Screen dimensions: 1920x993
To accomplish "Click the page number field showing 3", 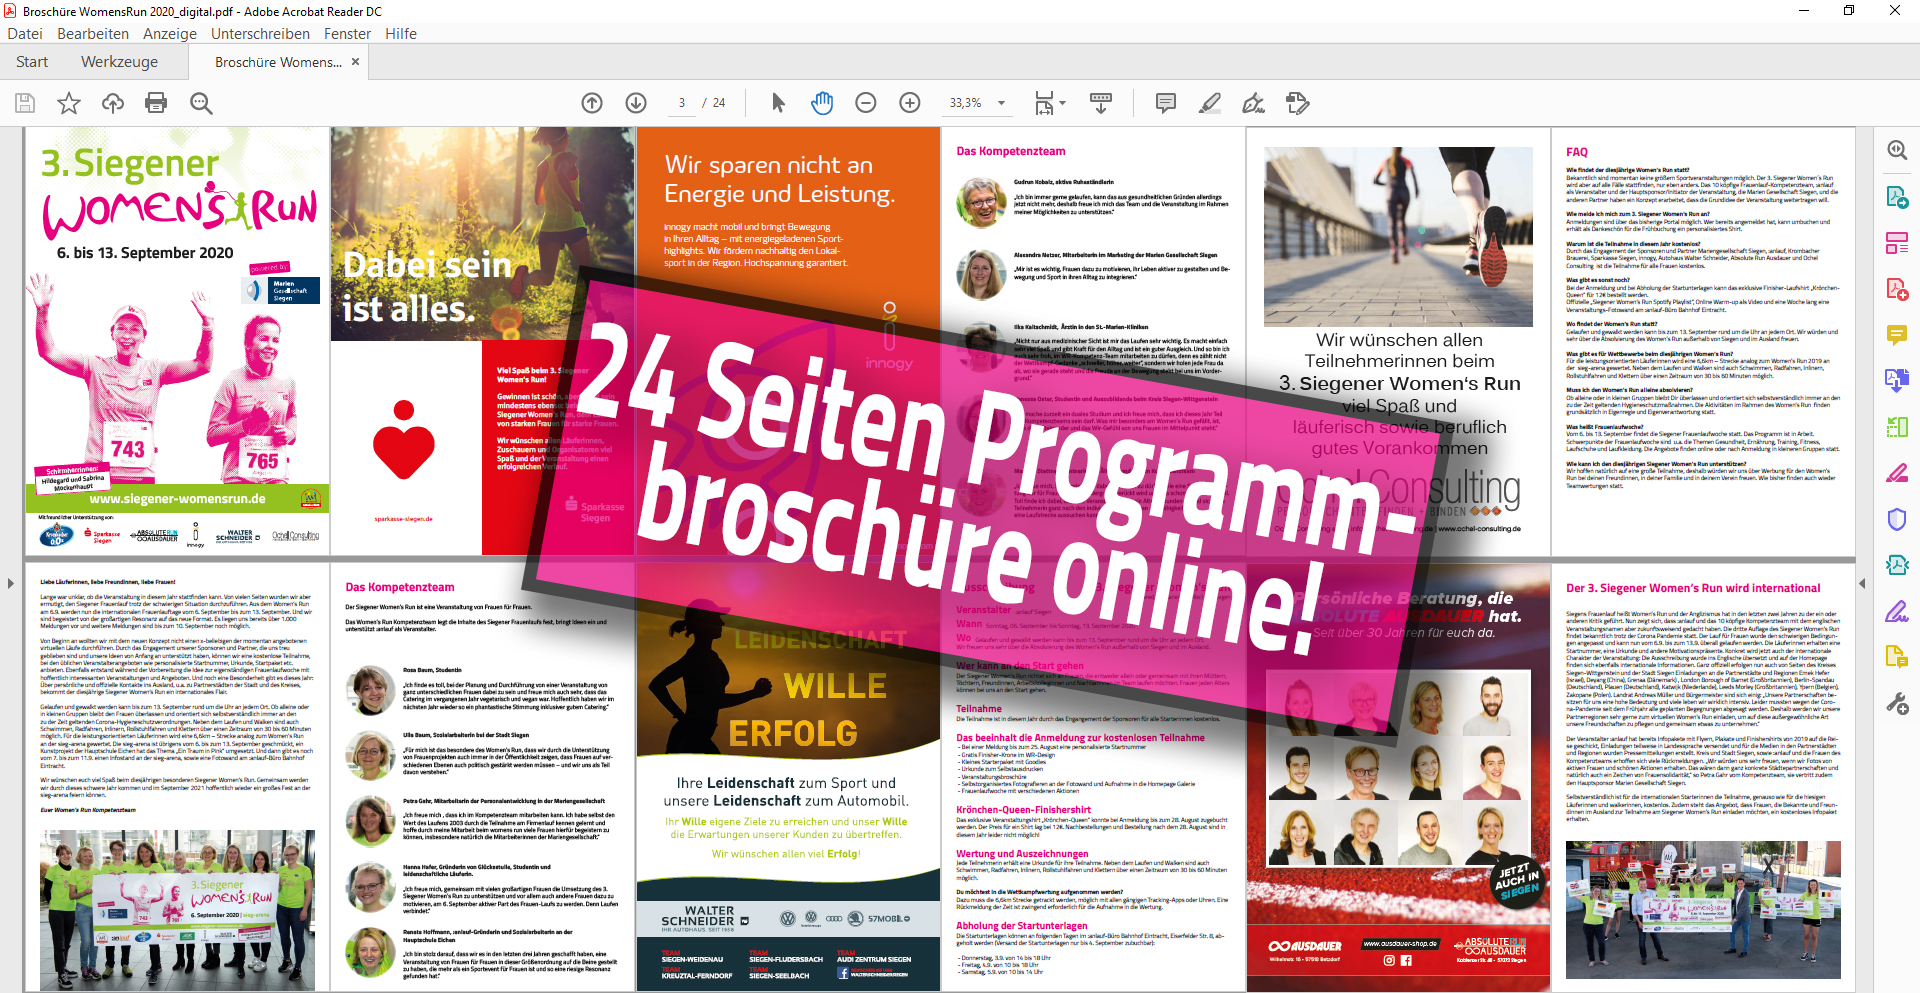I will click(682, 103).
